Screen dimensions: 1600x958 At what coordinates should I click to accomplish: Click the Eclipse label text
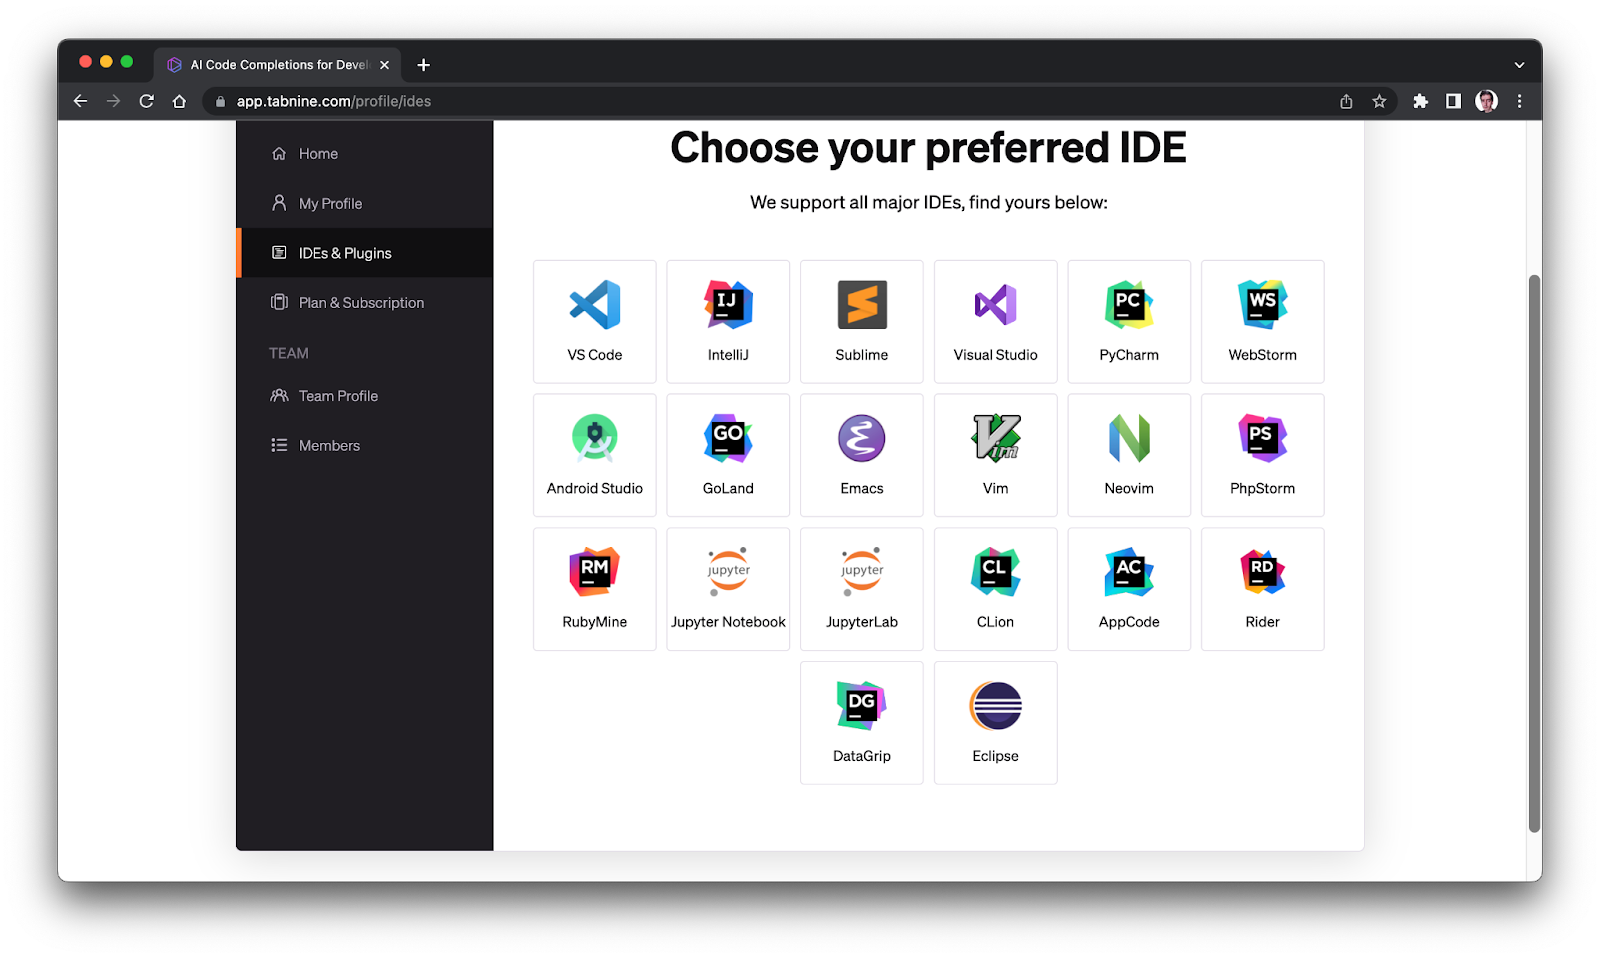996,756
